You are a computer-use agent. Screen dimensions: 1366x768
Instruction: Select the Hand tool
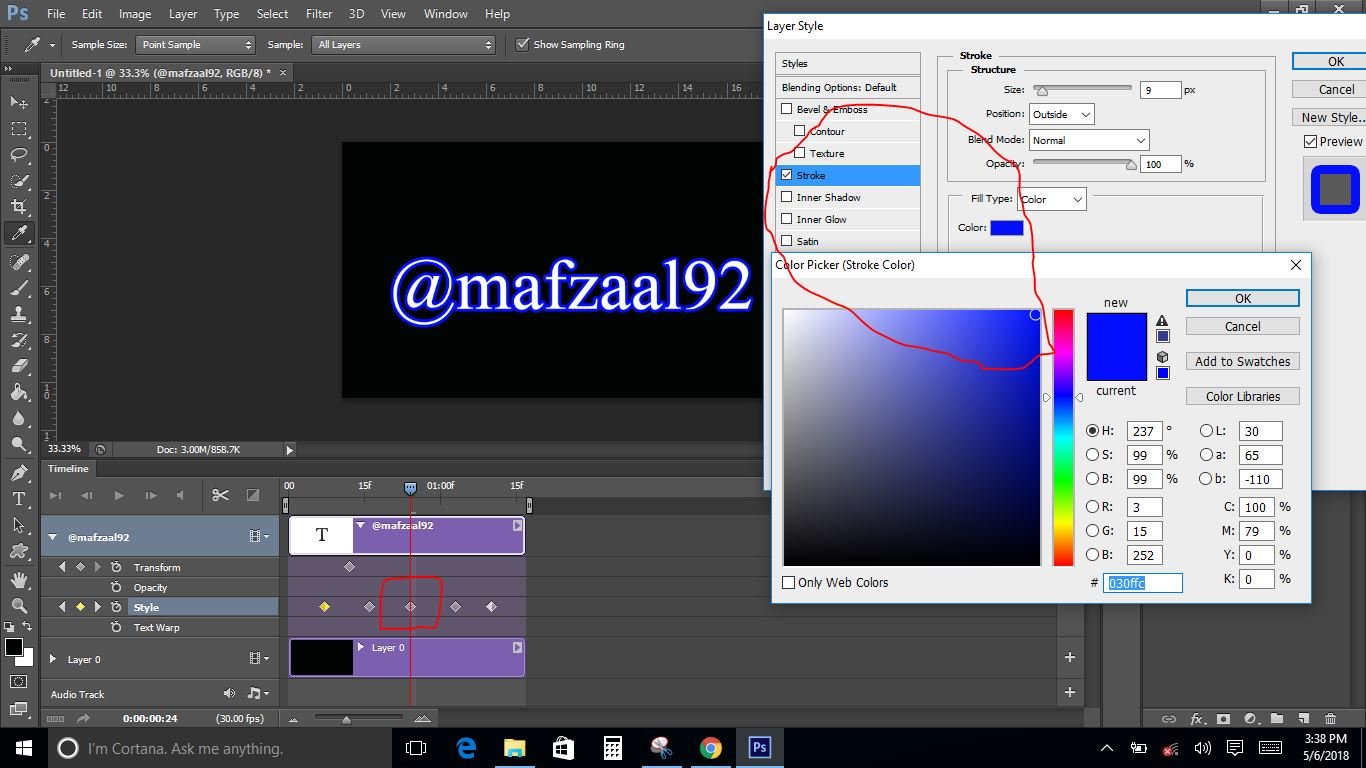pyautogui.click(x=19, y=580)
